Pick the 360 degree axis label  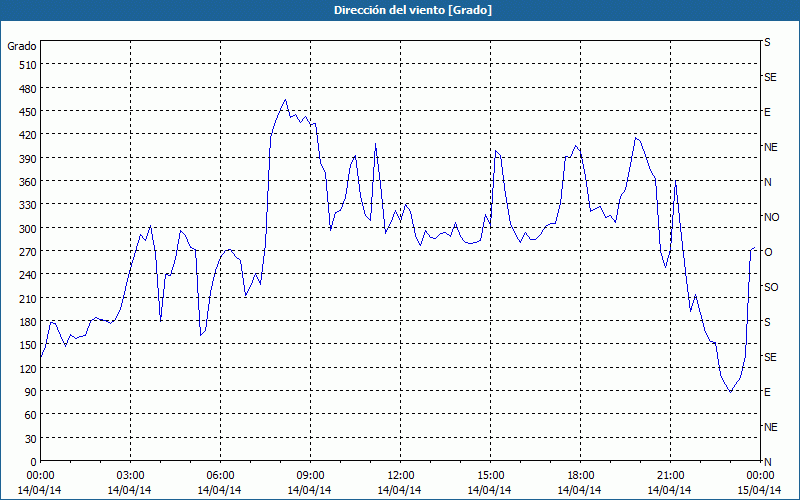(28, 182)
